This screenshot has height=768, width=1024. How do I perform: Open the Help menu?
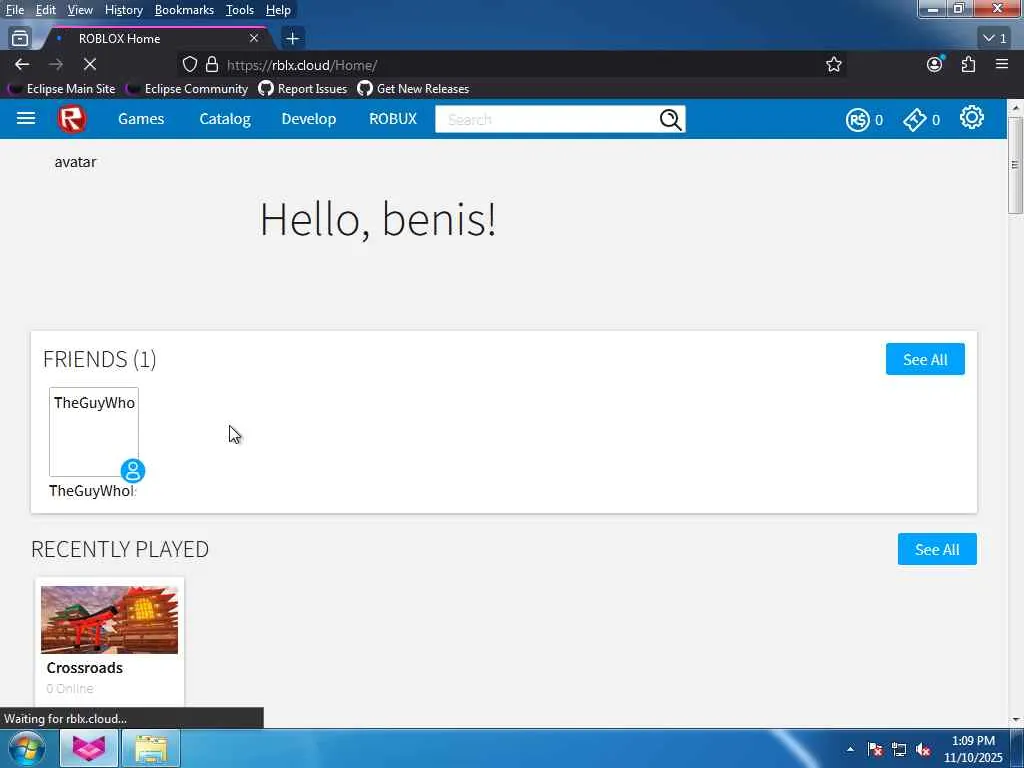point(278,10)
